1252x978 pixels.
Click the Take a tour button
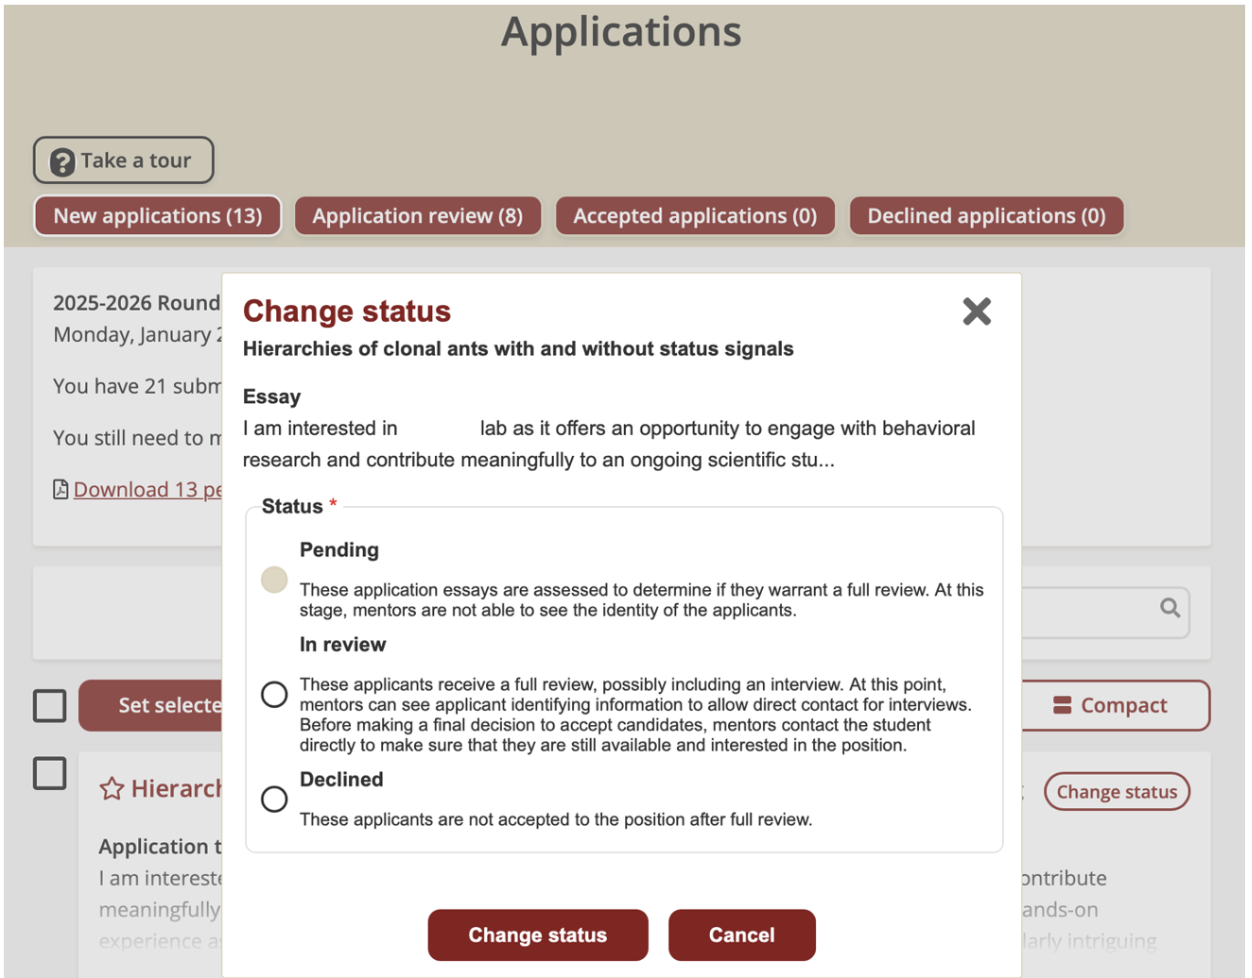click(x=124, y=161)
